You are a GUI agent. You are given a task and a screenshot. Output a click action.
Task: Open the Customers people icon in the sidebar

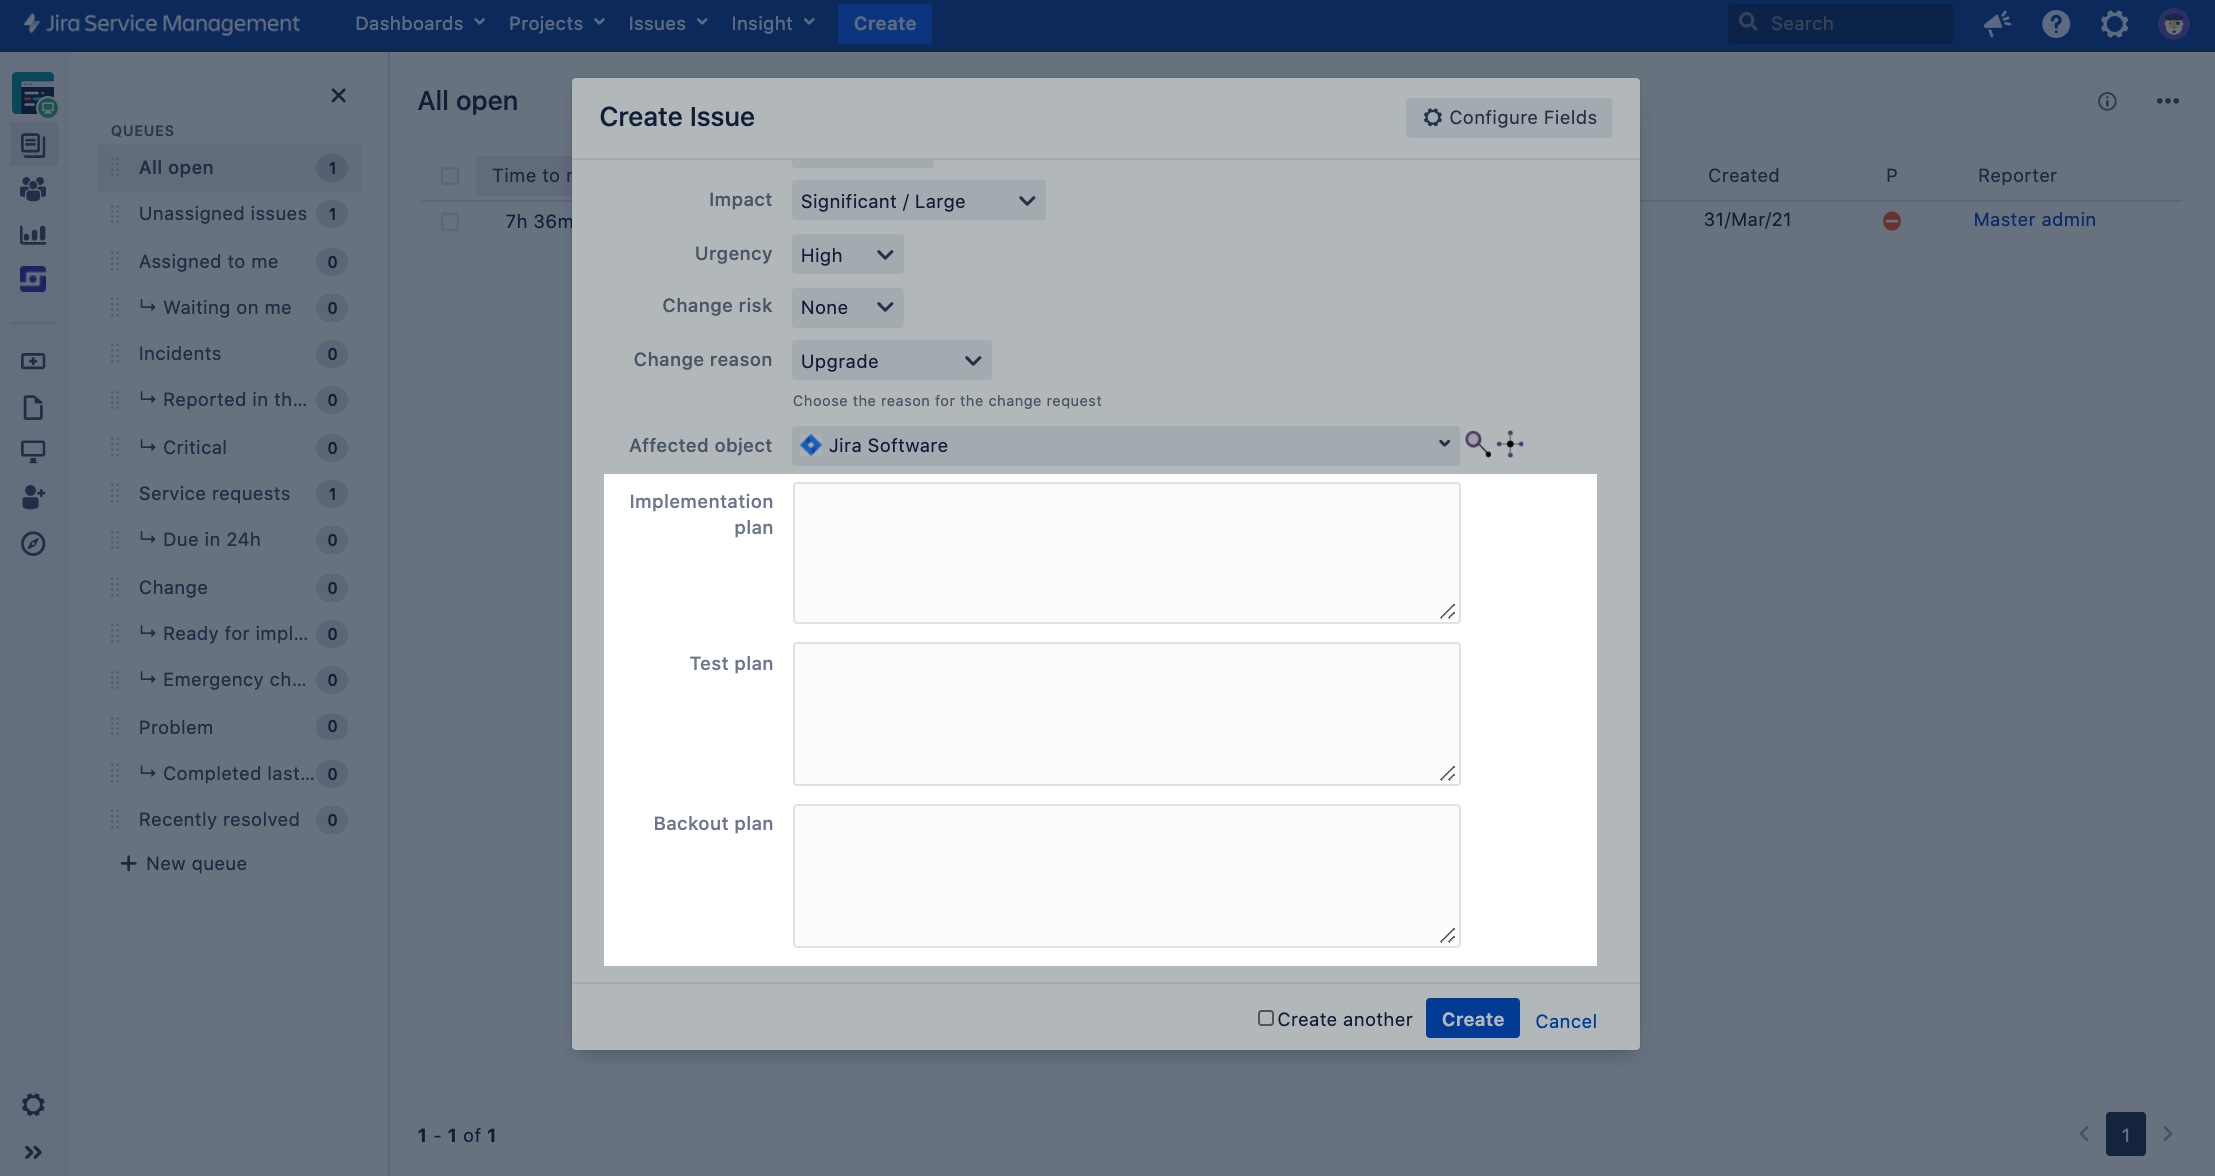coord(33,189)
